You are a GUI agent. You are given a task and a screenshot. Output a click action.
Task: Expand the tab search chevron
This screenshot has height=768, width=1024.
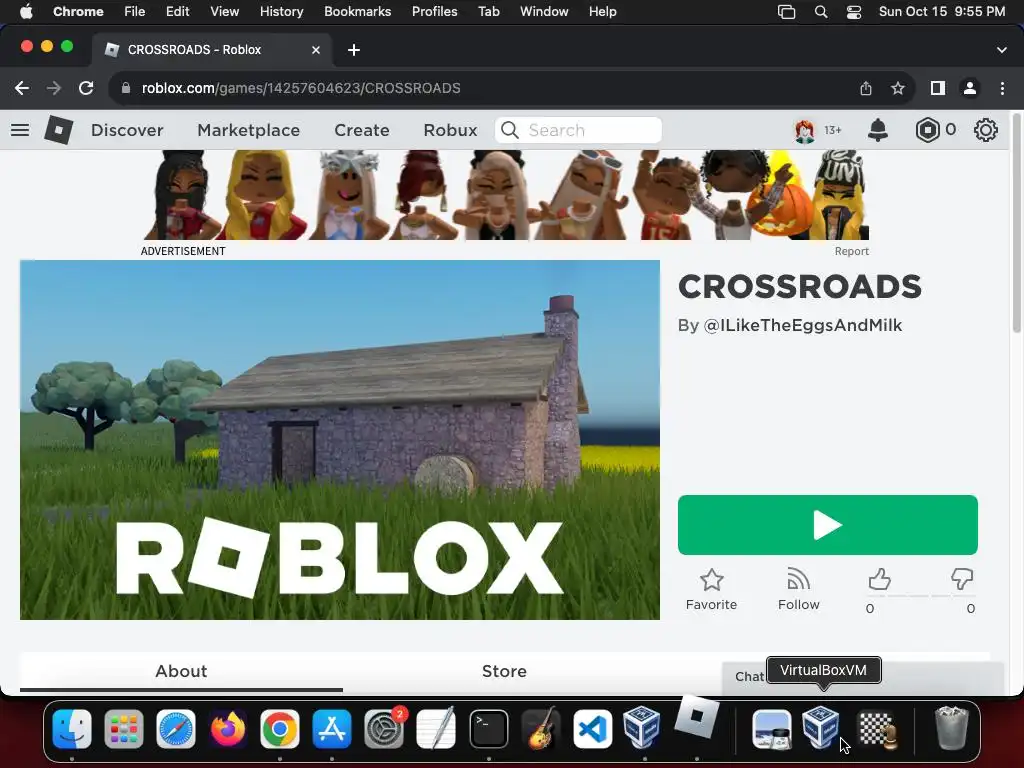[x=1001, y=50]
